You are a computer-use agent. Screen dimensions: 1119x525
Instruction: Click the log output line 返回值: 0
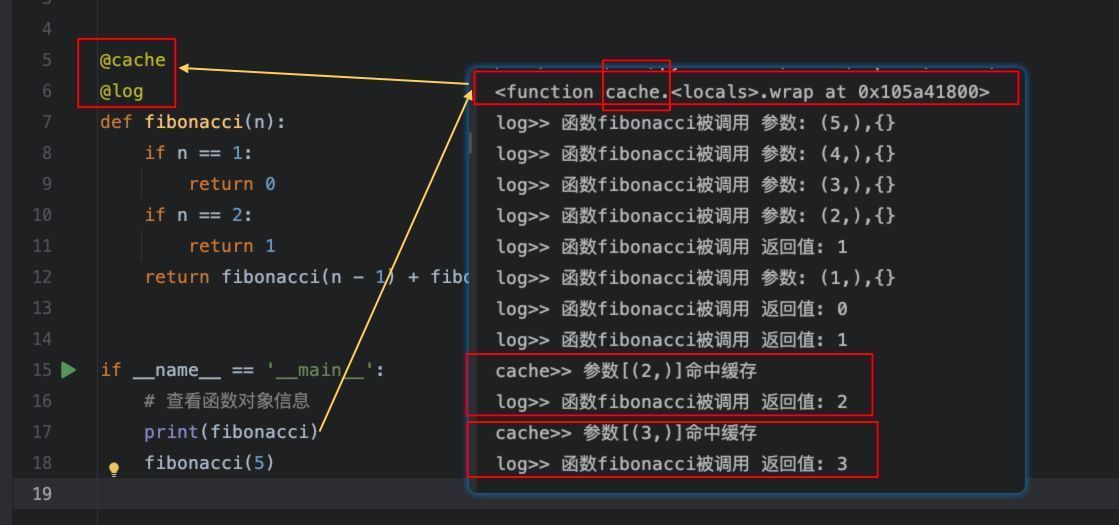tap(672, 309)
